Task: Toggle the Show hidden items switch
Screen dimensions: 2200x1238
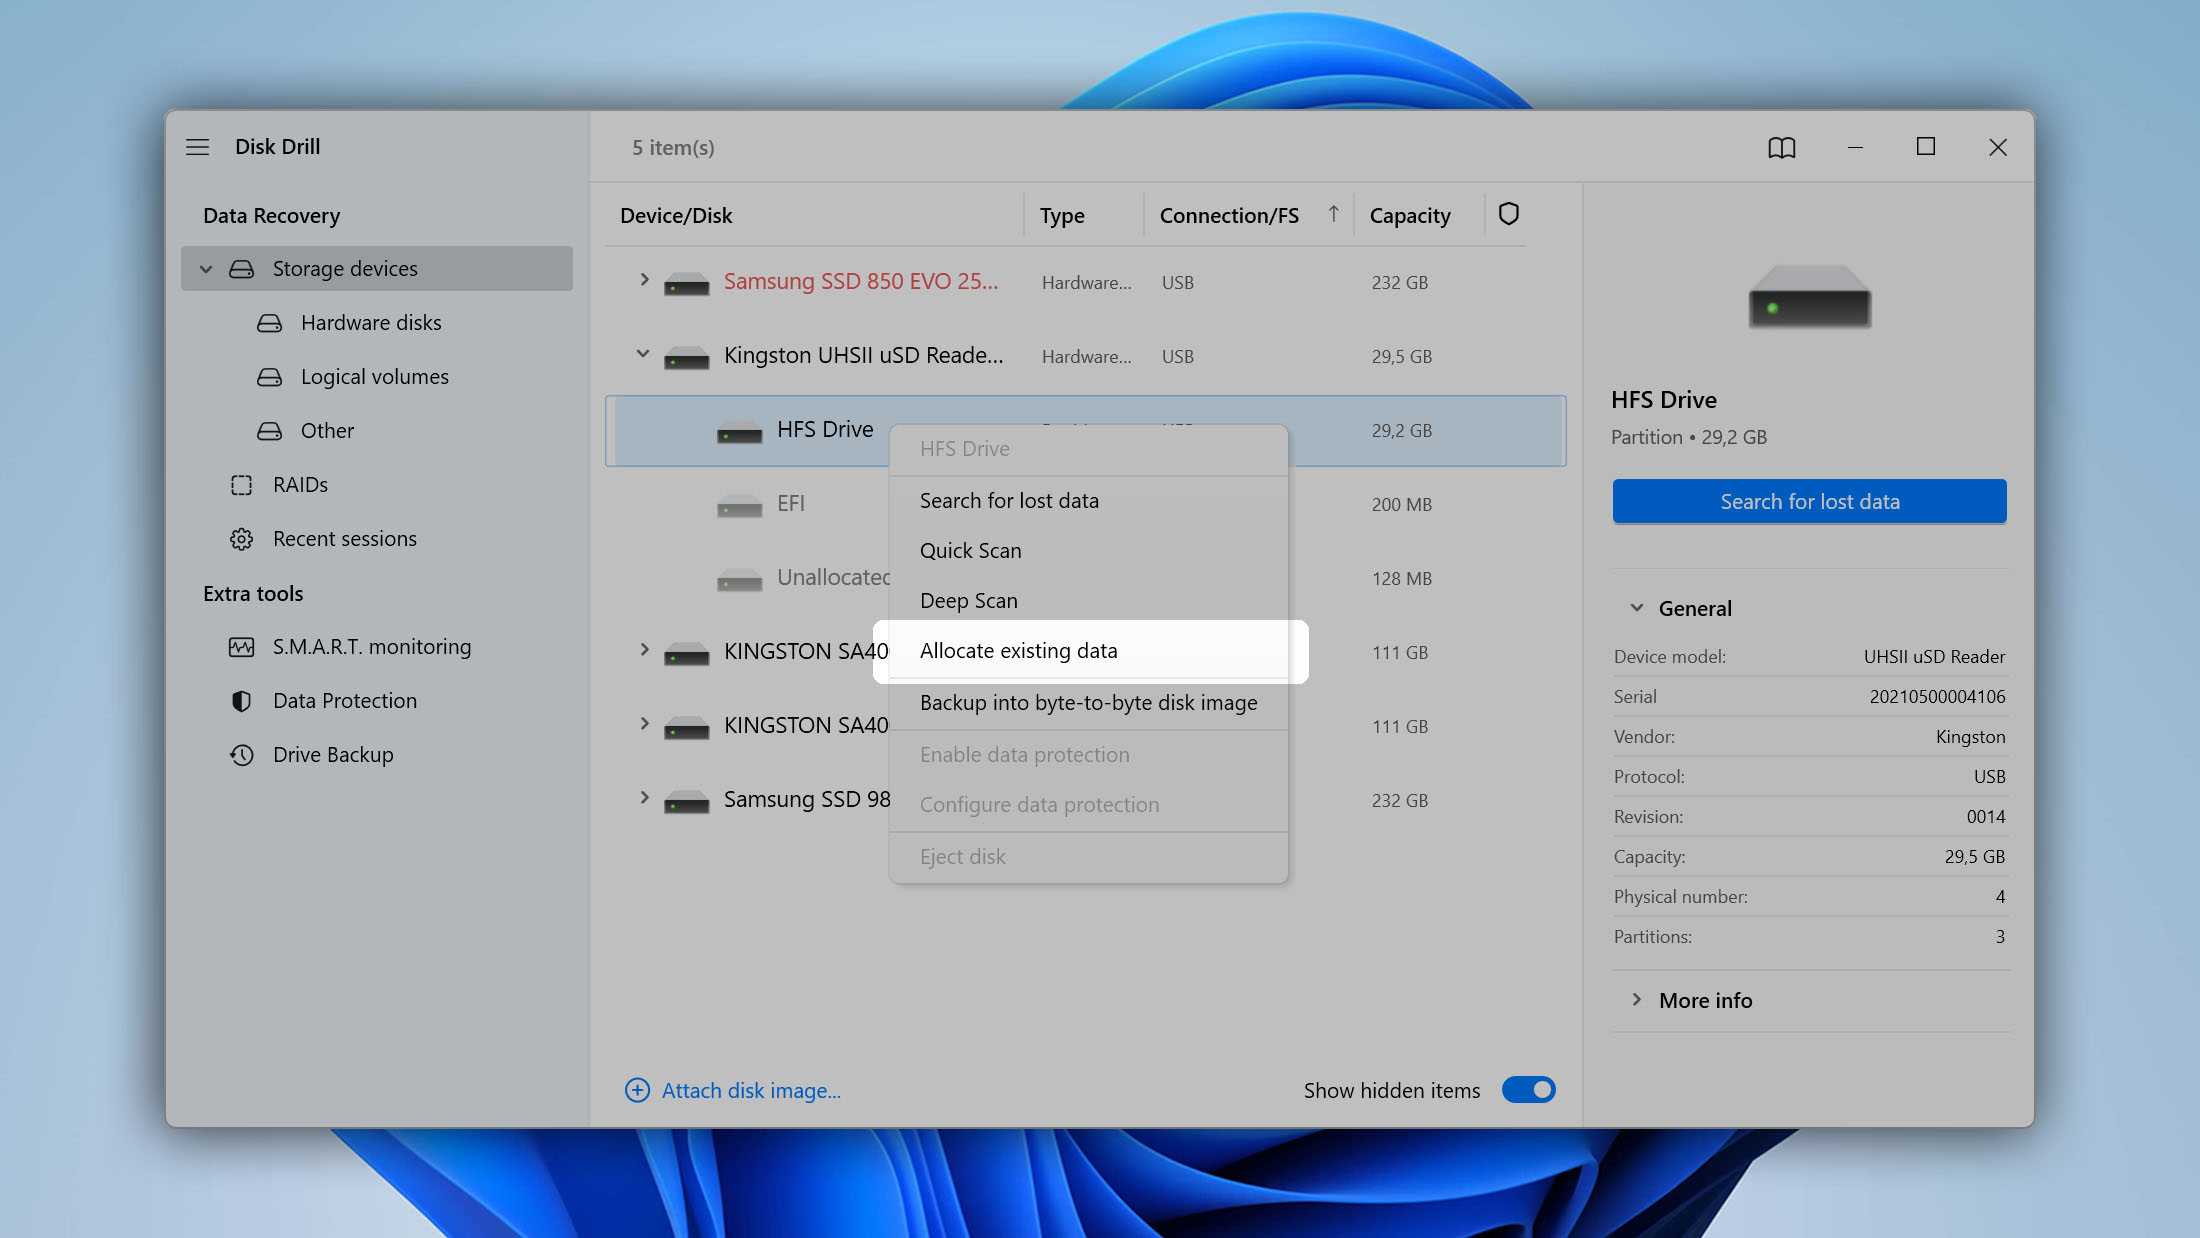Action: tap(1529, 1090)
